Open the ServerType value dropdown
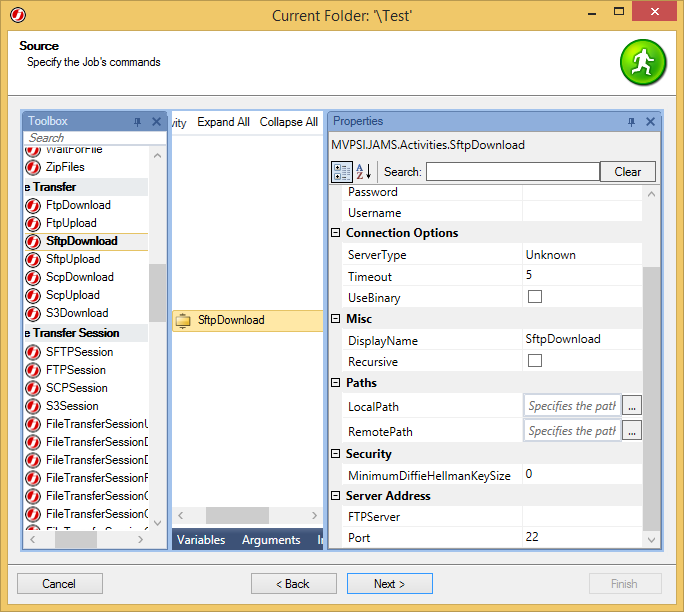This screenshot has width=684, height=612. (582, 255)
